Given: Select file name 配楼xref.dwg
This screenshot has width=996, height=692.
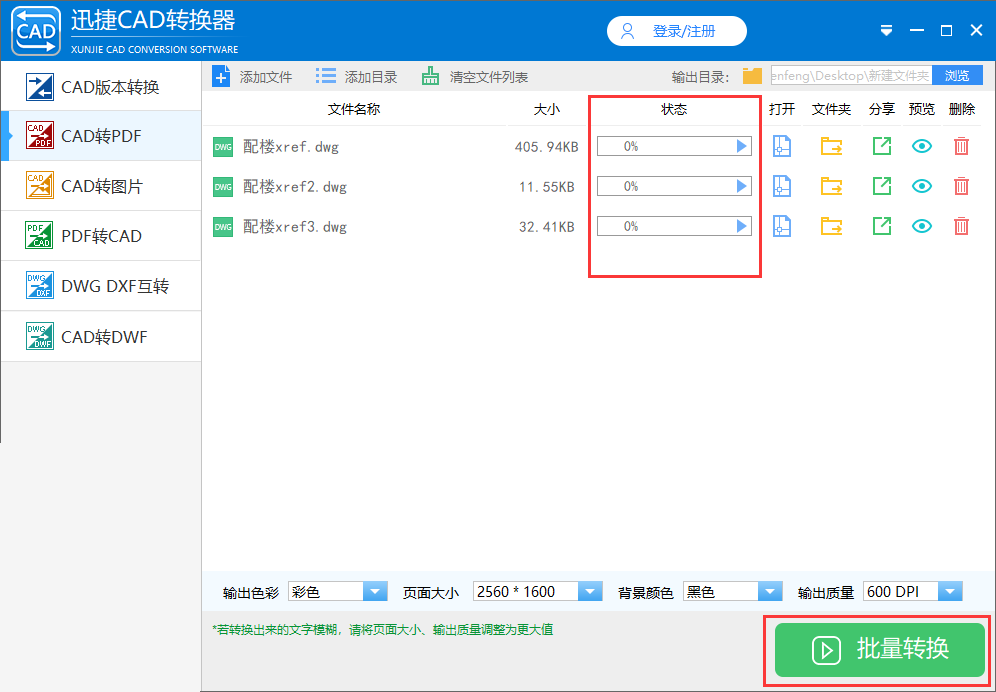Looking at the screenshot, I should (x=291, y=147).
